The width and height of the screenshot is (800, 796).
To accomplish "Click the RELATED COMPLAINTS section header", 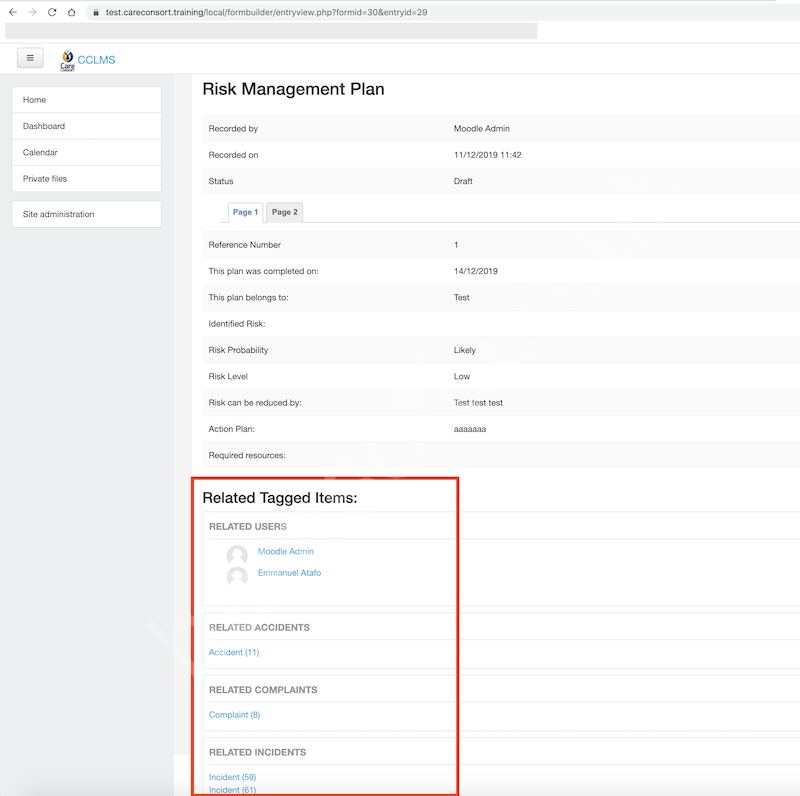I will [x=263, y=689].
